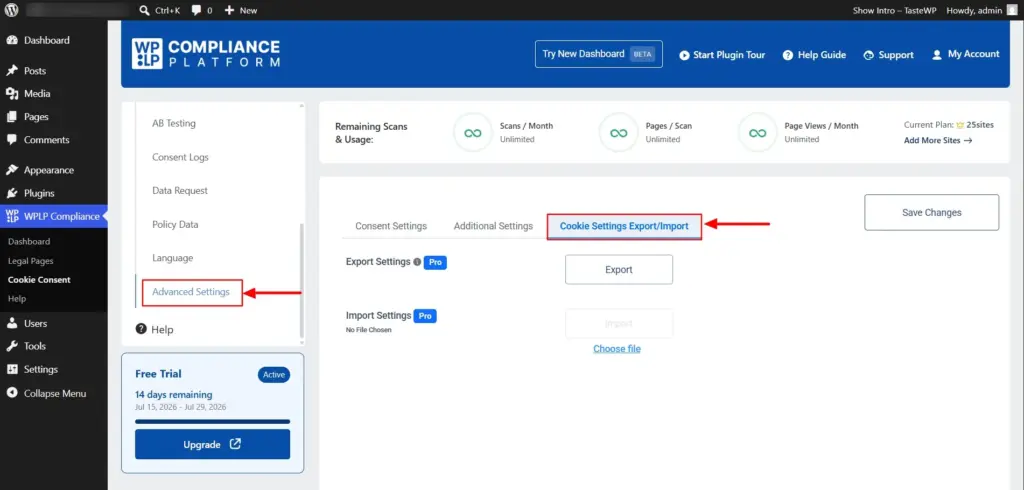Click the Support headset icon

click(869, 56)
